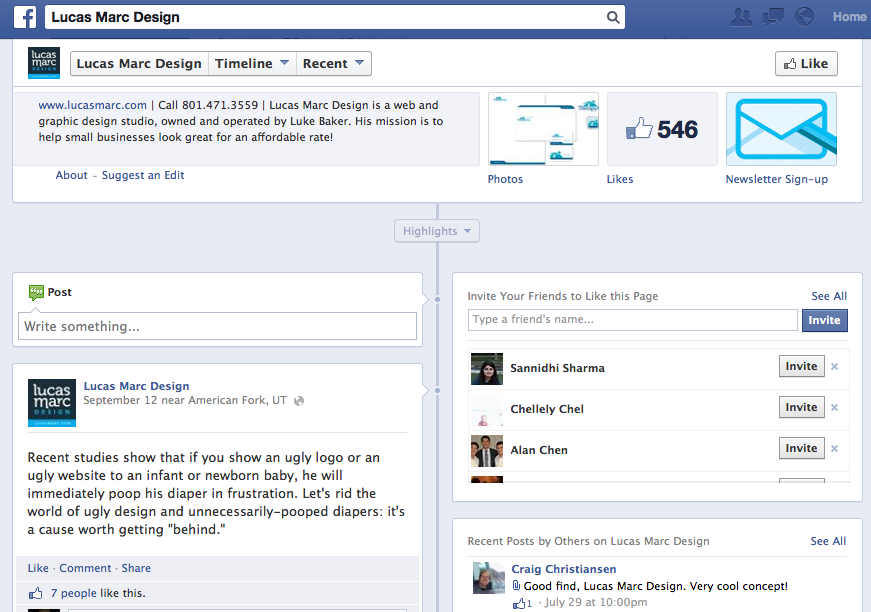
Task: Invite Sannidhi Sharma
Action: pos(802,367)
